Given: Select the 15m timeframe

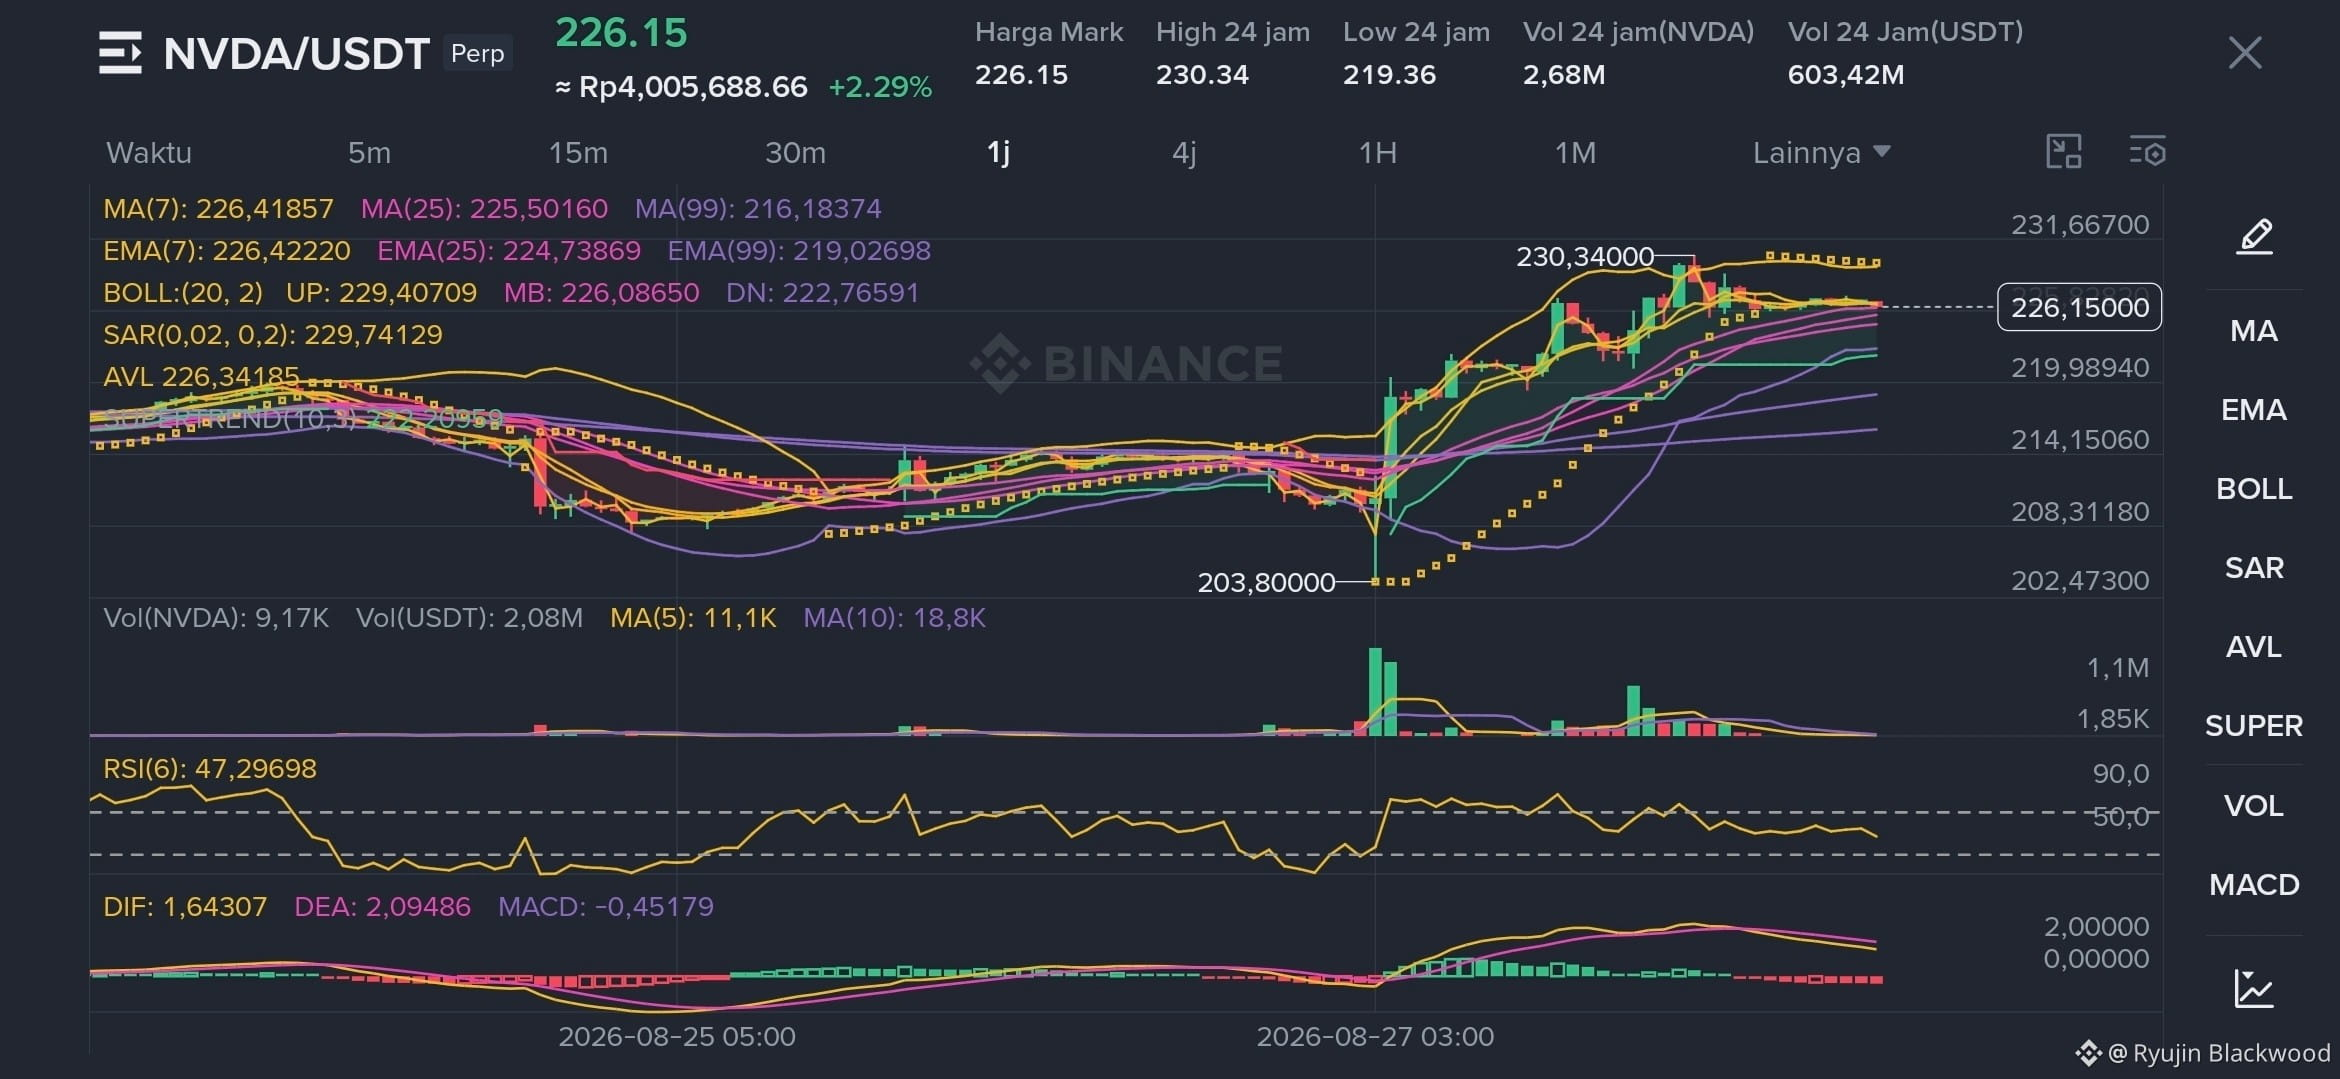Looking at the screenshot, I should point(578,153).
